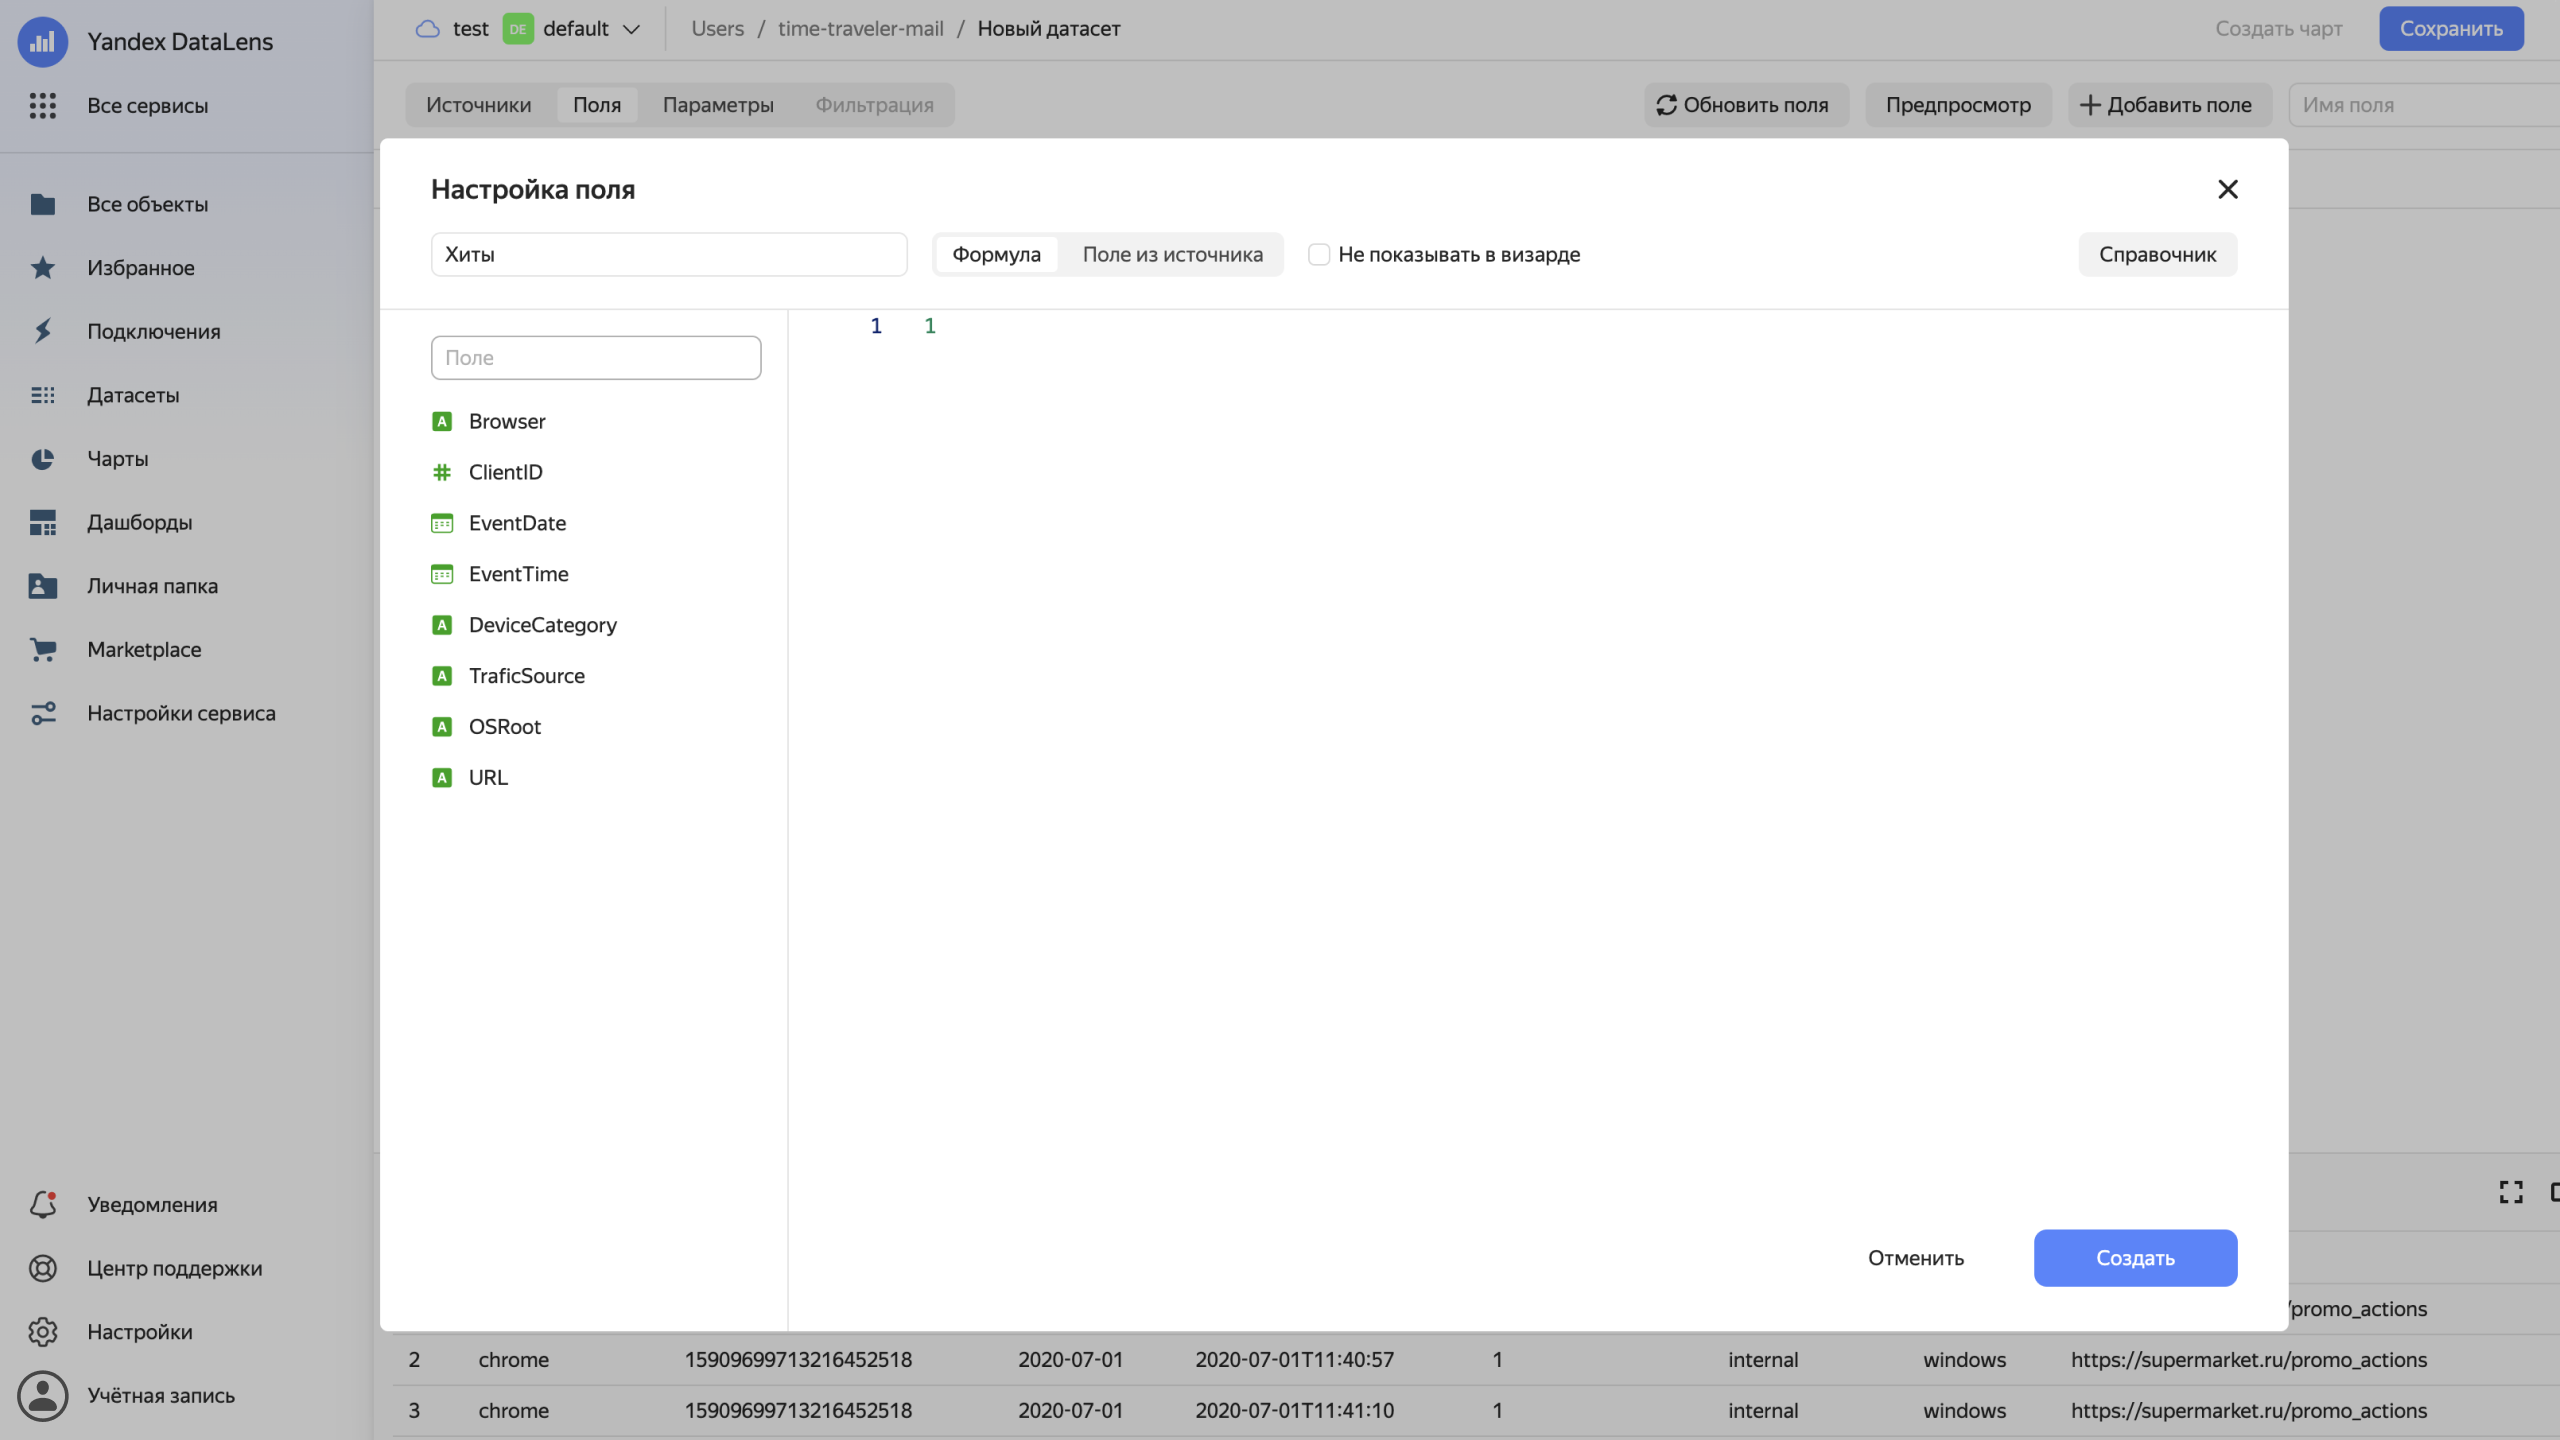The width and height of the screenshot is (2560, 1440).
Task: Switch to the Фильтрация tab
Action: tap(874, 105)
